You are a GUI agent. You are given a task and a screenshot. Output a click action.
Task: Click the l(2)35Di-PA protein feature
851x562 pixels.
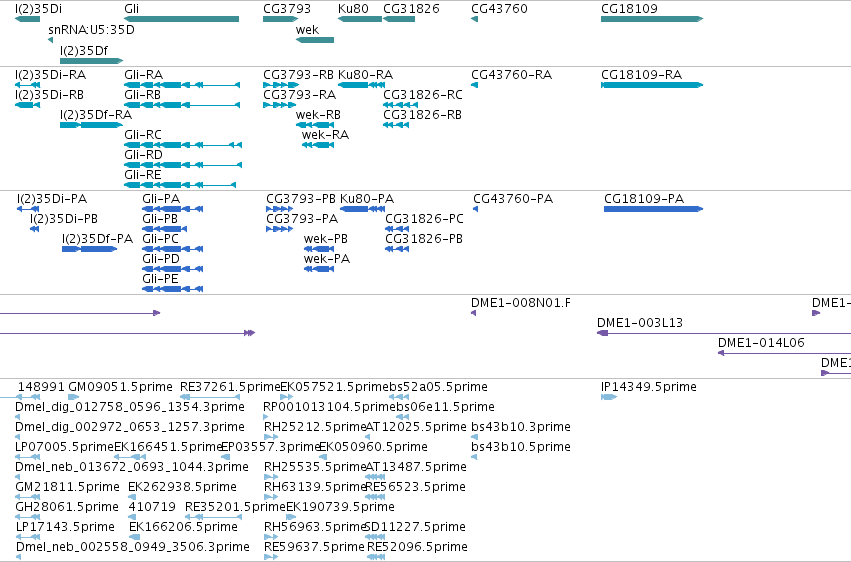pyautogui.click(x=28, y=209)
